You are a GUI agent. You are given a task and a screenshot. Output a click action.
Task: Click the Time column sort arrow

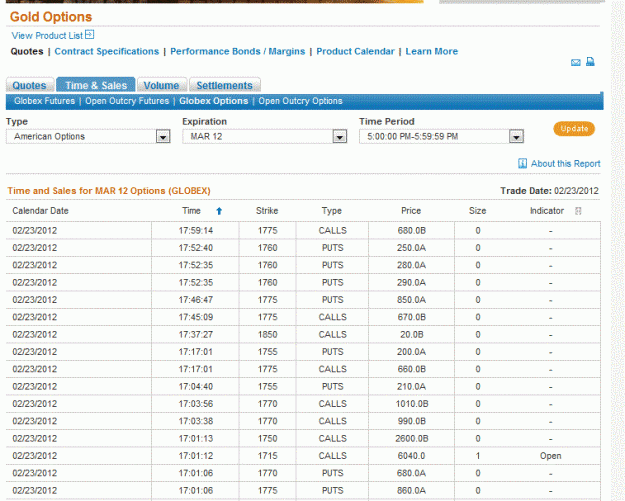(x=219, y=211)
